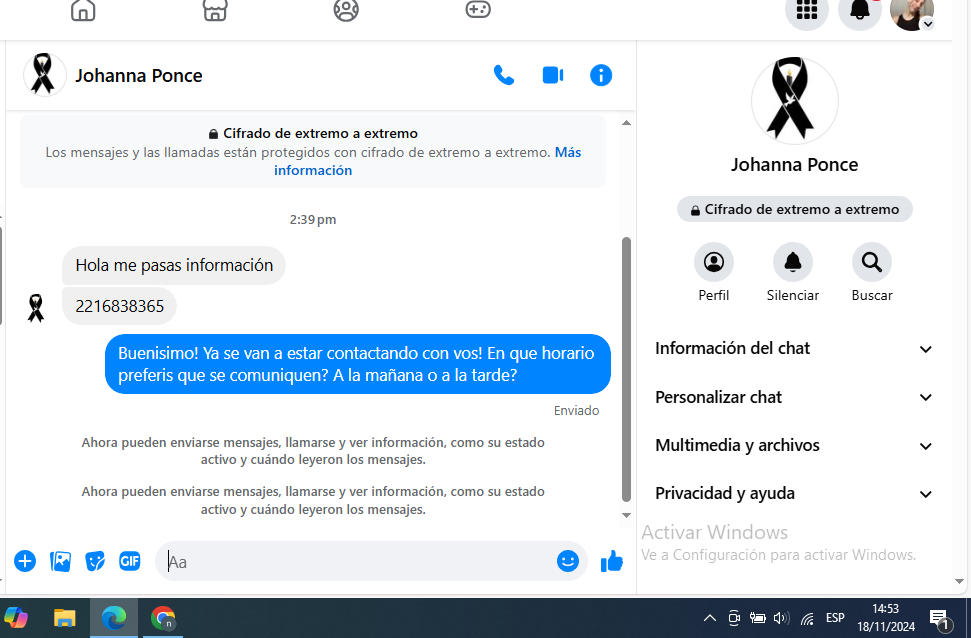
Task: Start a video call in chat header
Action: [x=553, y=75]
